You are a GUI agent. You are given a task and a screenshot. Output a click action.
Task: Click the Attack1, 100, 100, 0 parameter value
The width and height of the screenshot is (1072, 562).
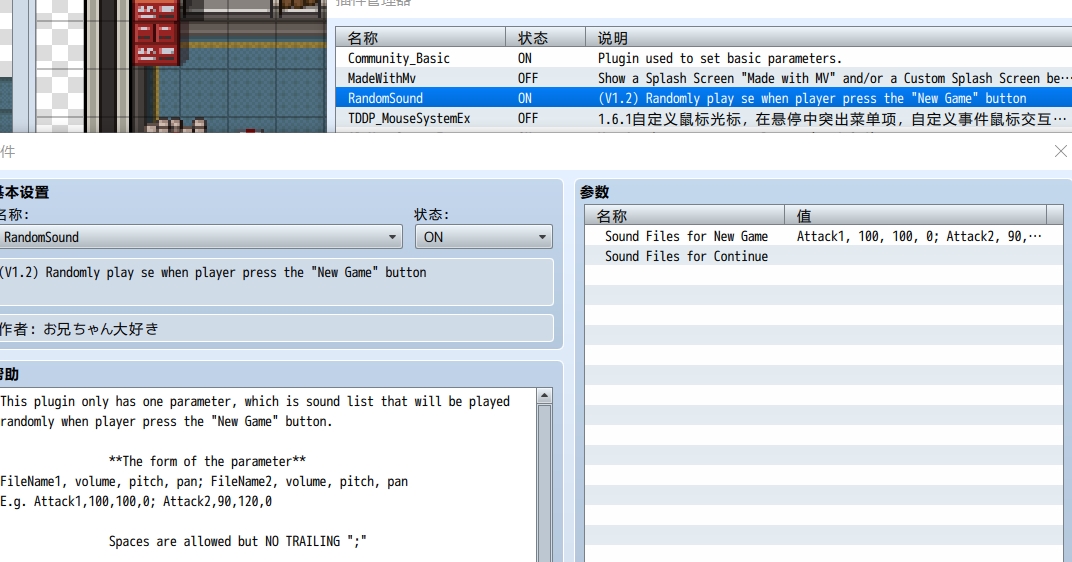tap(919, 236)
